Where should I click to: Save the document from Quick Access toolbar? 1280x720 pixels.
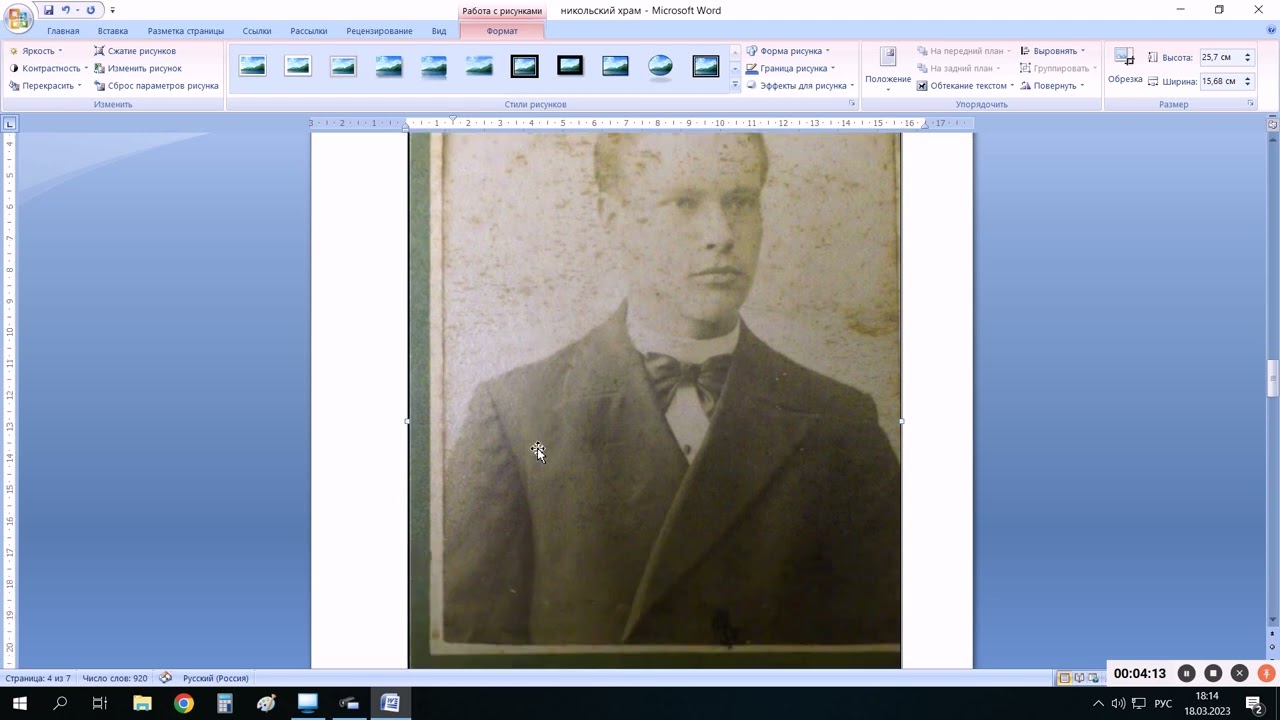pos(48,10)
